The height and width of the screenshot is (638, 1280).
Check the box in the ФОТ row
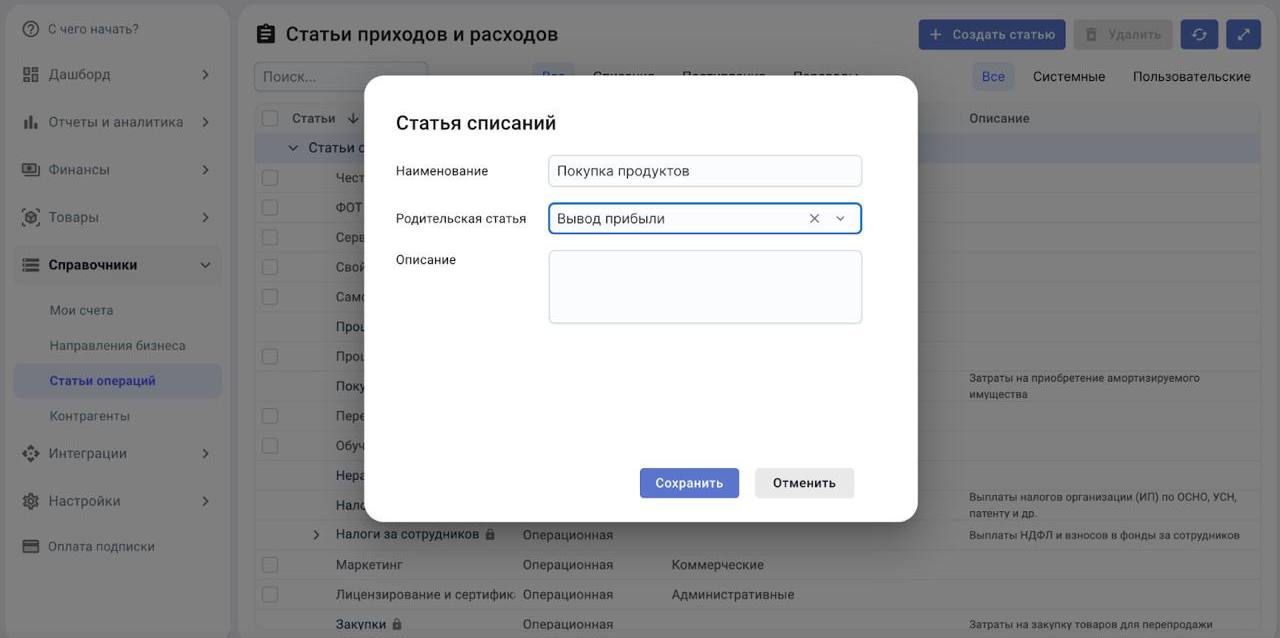(x=270, y=208)
